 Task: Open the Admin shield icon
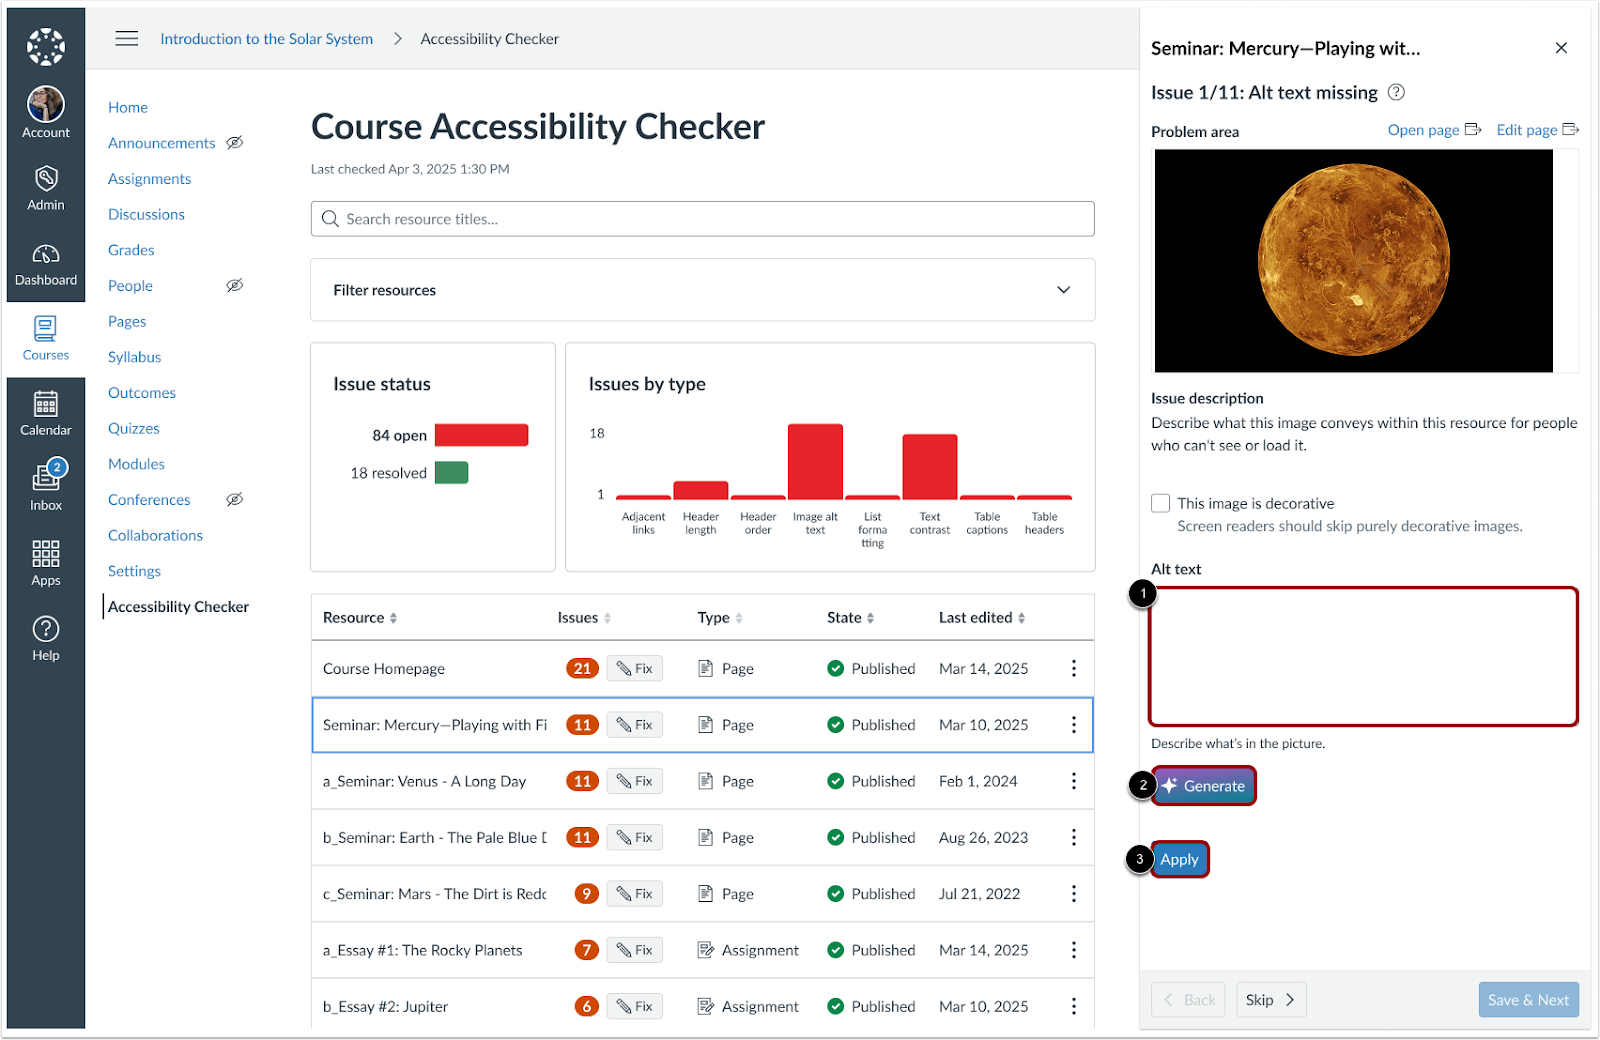[x=46, y=189]
